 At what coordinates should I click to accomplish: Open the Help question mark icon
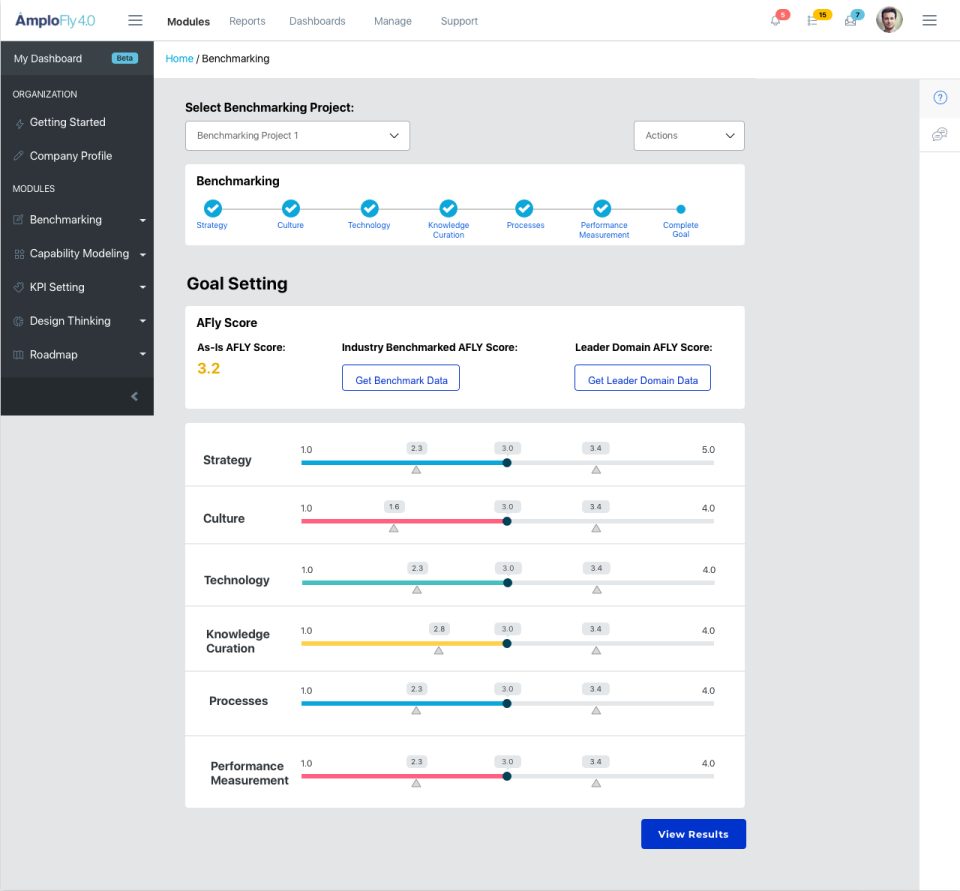click(x=939, y=97)
